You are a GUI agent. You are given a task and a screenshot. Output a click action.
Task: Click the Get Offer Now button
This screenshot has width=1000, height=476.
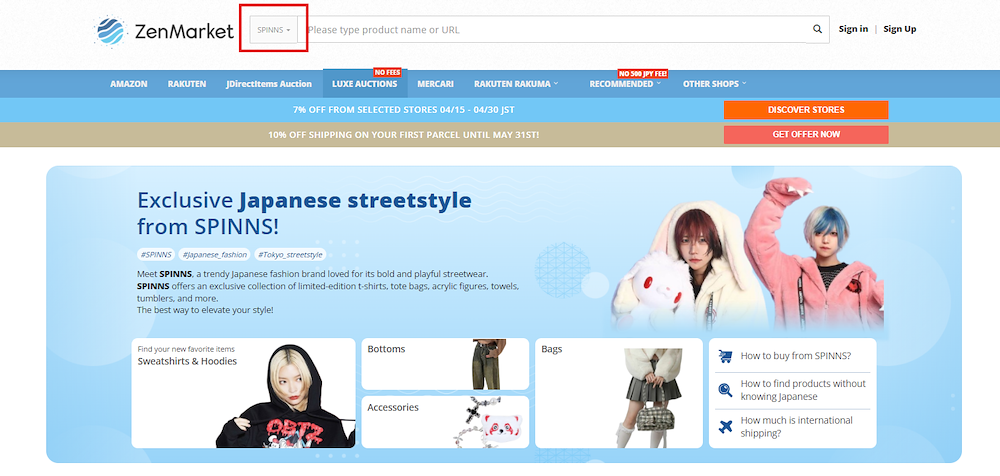coord(806,135)
